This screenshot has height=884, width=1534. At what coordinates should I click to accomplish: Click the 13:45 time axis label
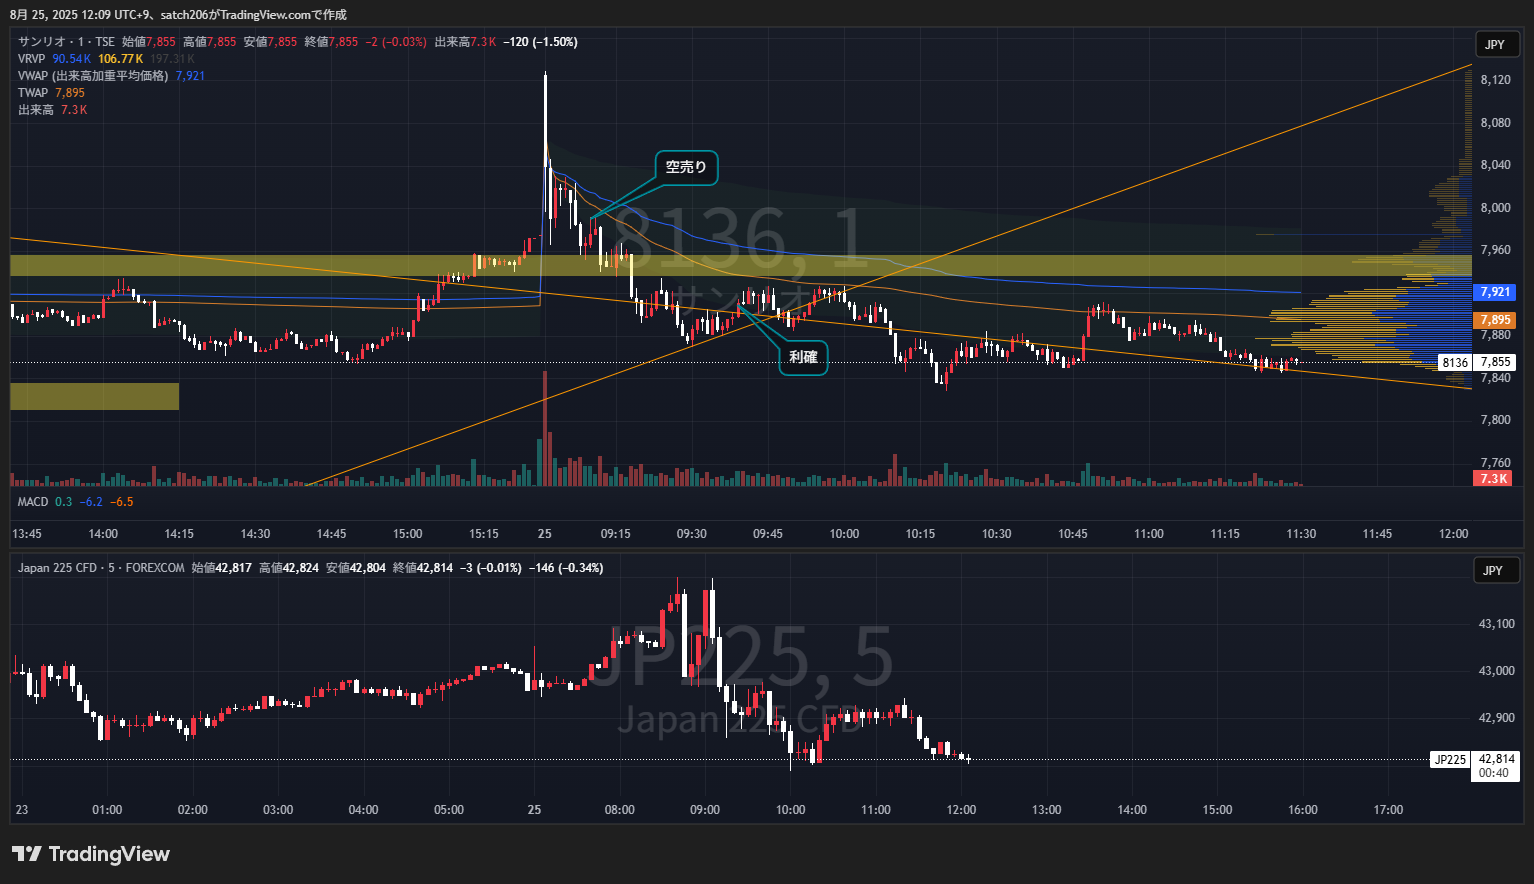pyautogui.click(x=27, y=534)
